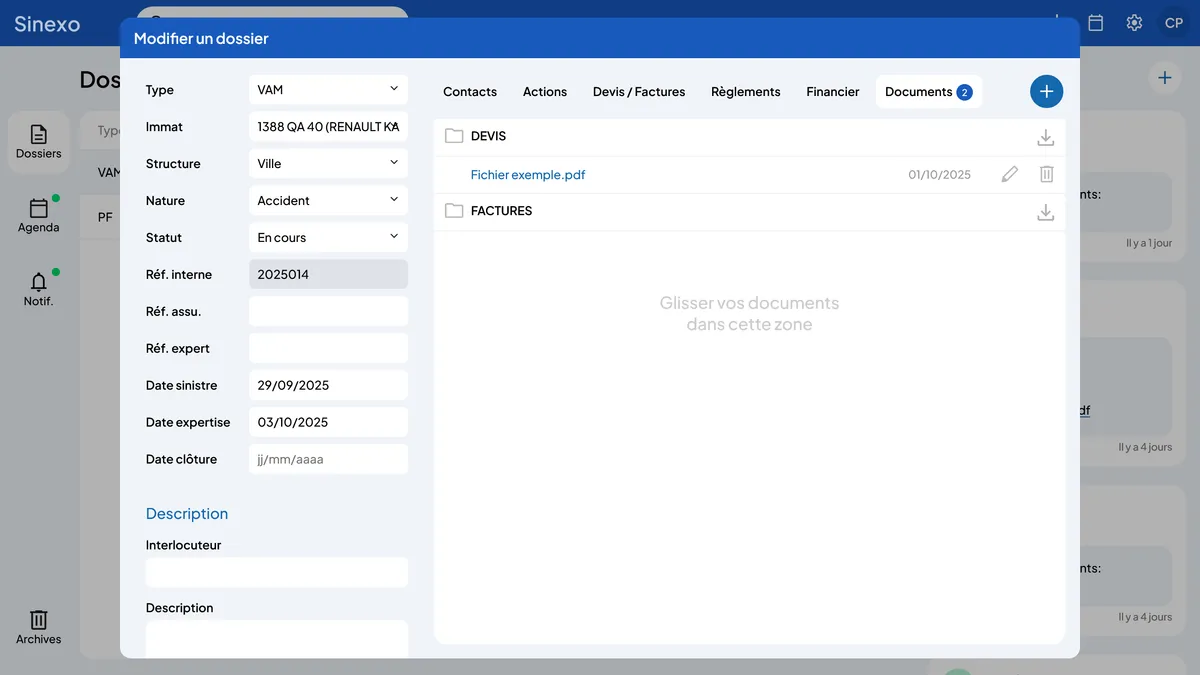Click the Date expertise field
The image size is (1200, 675).
coord(328,423)
